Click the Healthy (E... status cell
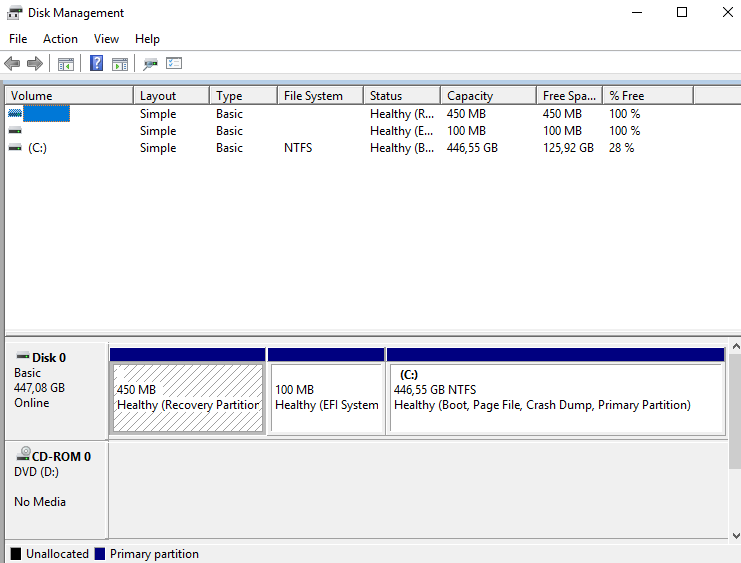 point(402,131)
